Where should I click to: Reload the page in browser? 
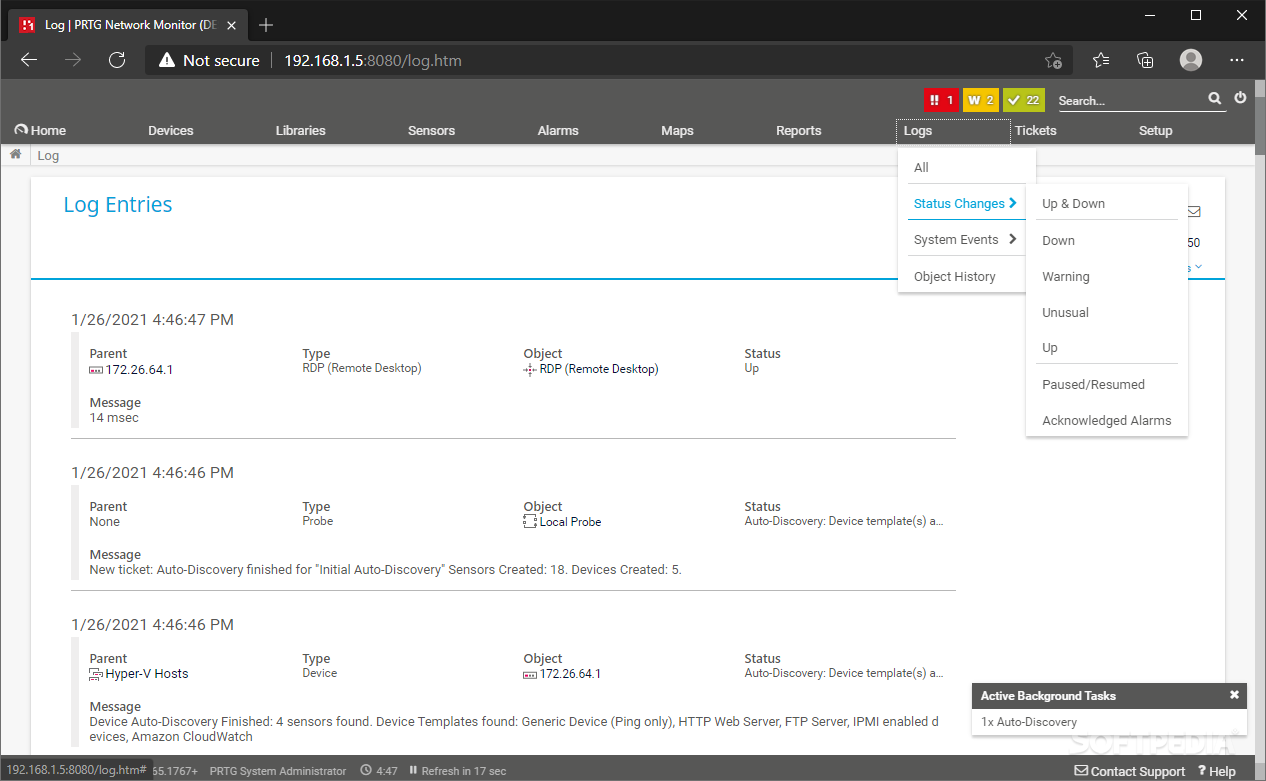[x=117, y=60]
